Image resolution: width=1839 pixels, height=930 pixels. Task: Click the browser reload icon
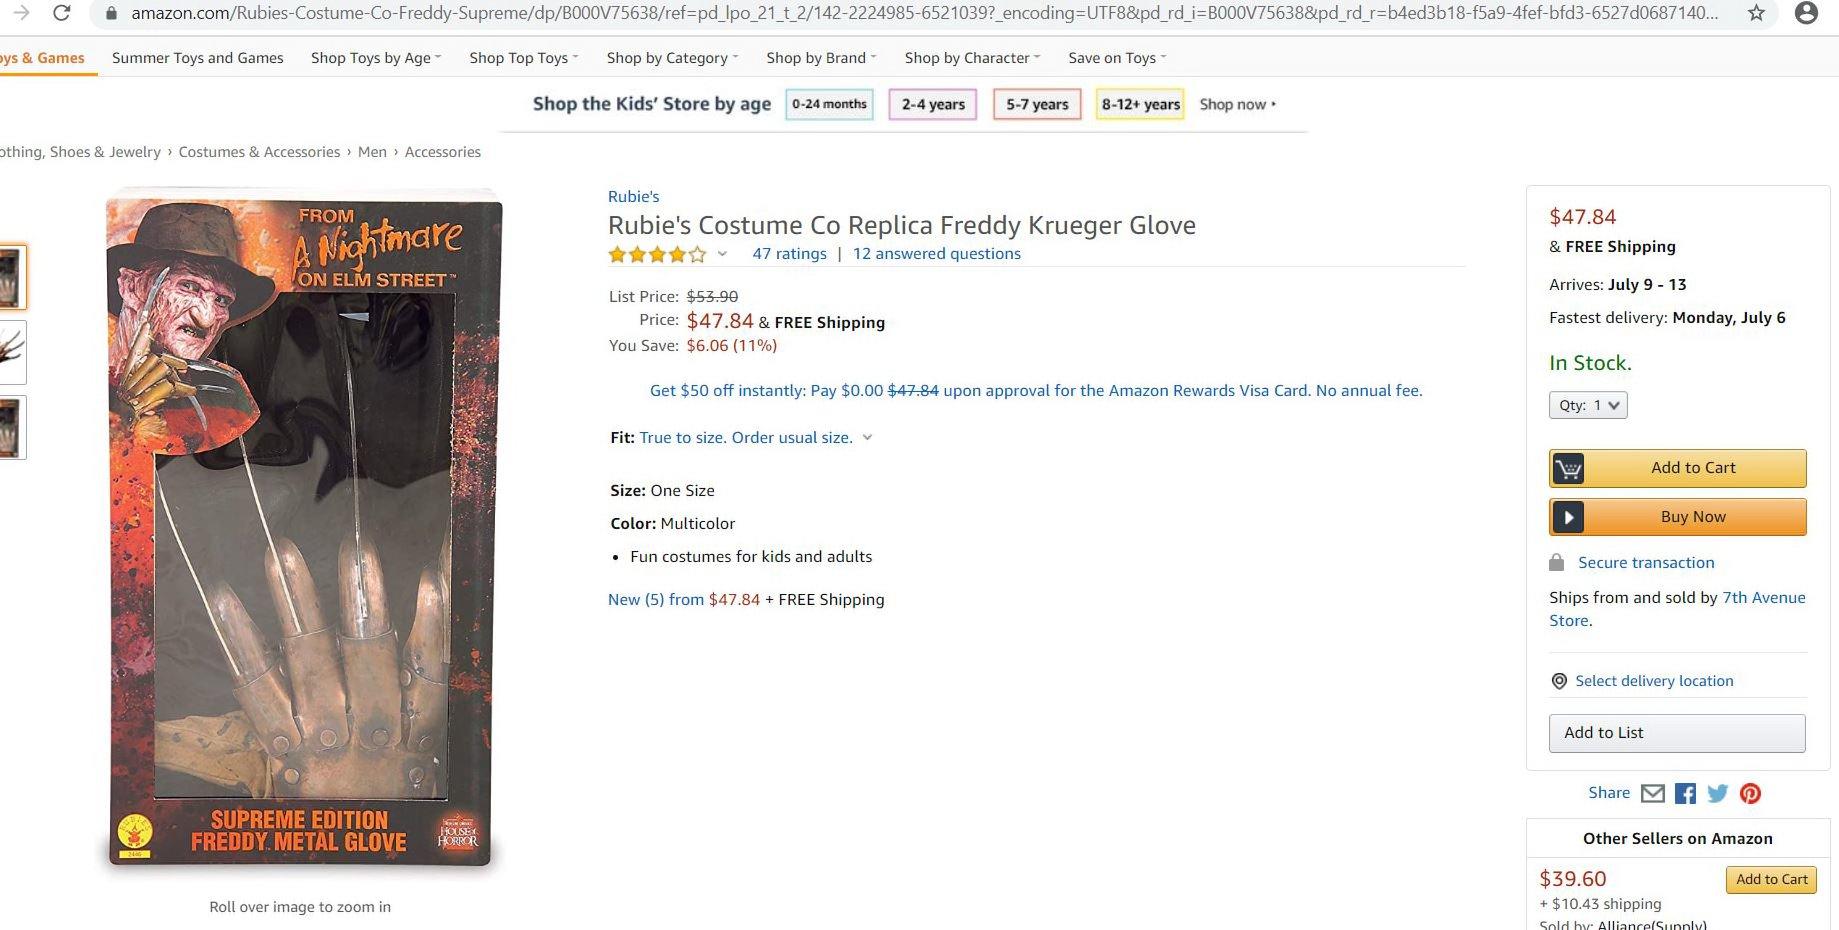coord(61,13)
